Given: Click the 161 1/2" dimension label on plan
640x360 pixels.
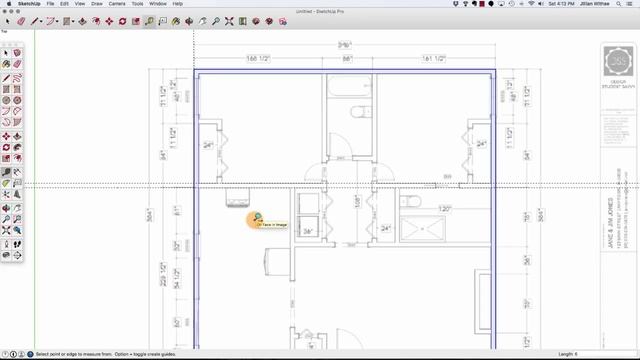Looking at the screenshot, I should tap(433, 59).
